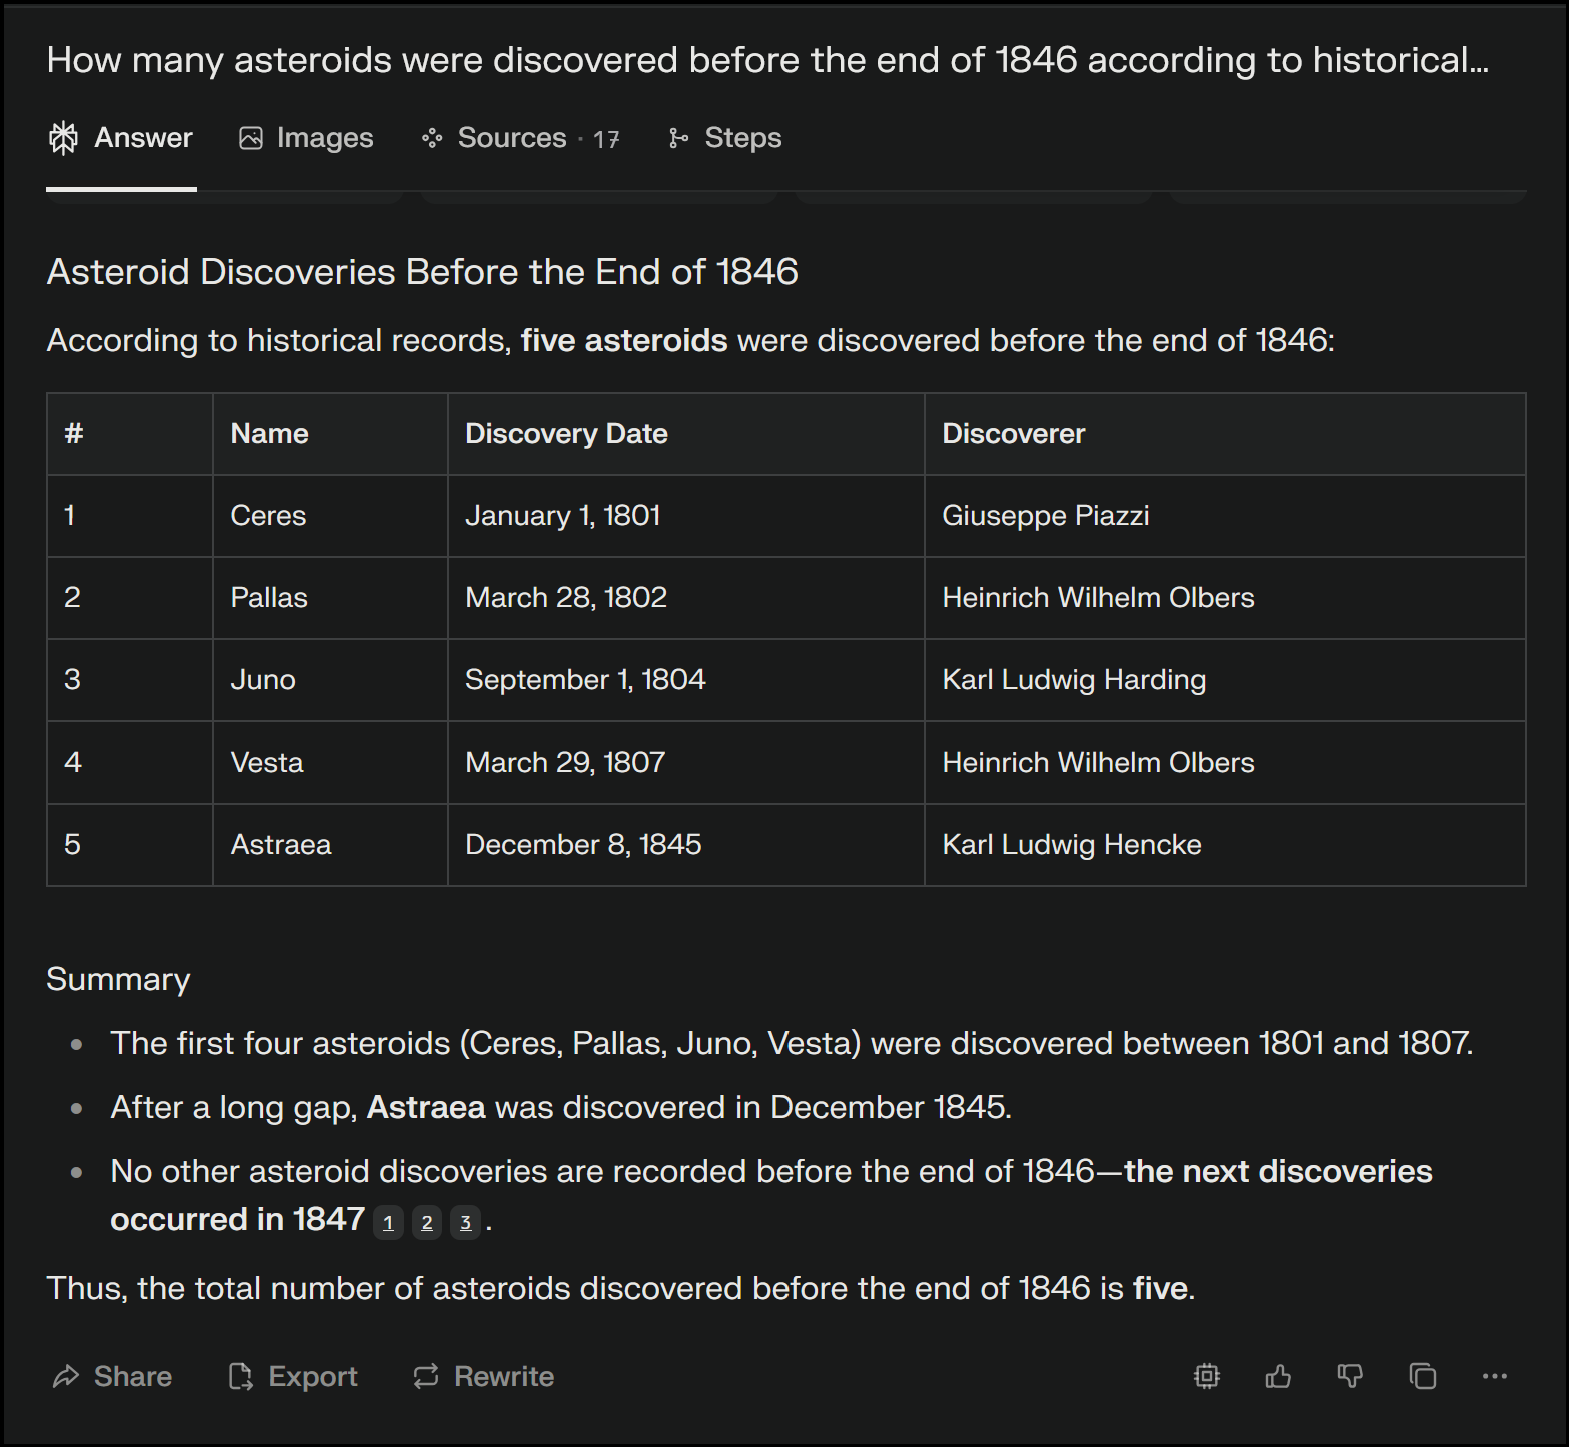
Task: Open citation number 3
Action: tap(465, 1222)
